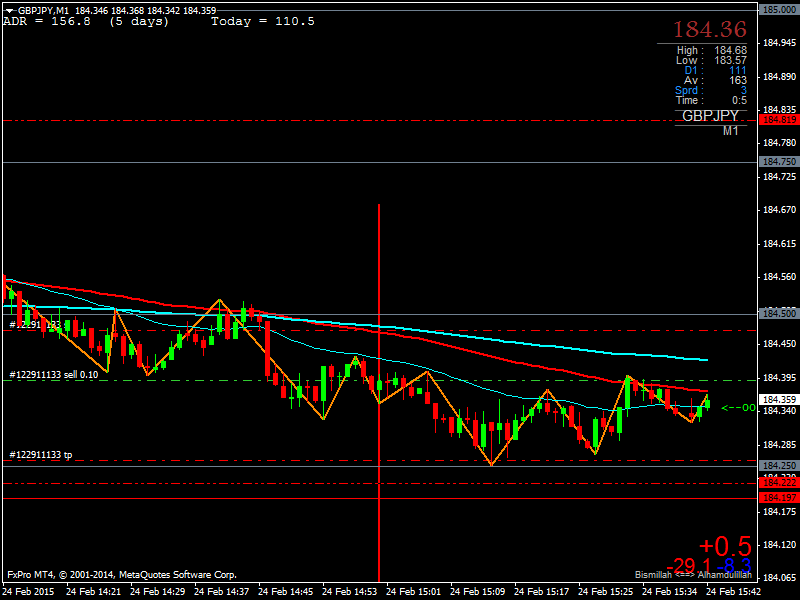Click the blue Sprd: 3 spread row
800x600 pixels.
711,90
